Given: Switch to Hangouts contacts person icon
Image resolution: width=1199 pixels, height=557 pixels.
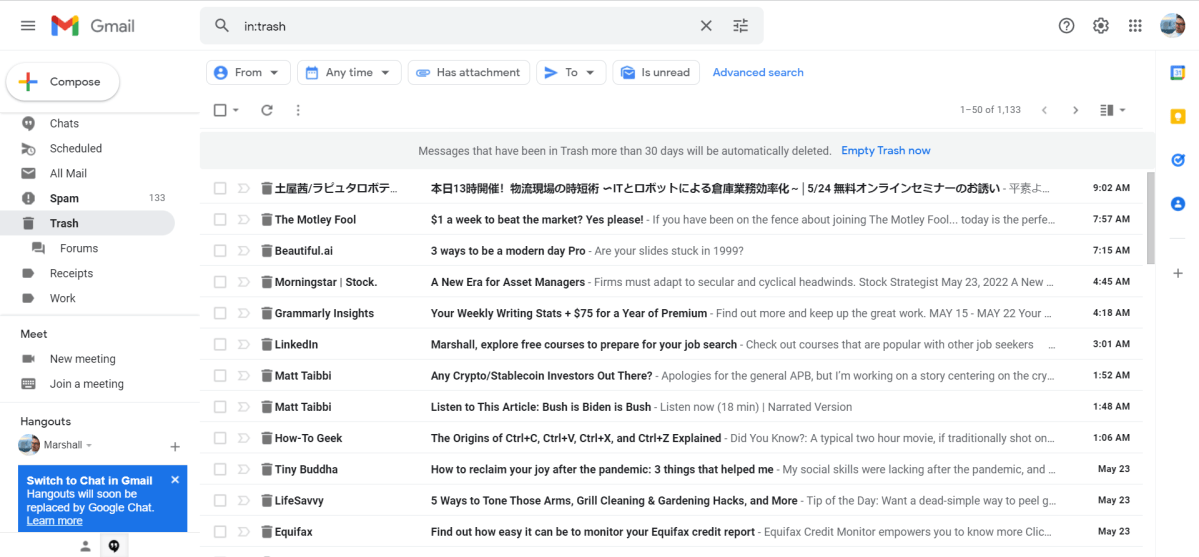Looking at the screenshot, I should tap(86, 546).
